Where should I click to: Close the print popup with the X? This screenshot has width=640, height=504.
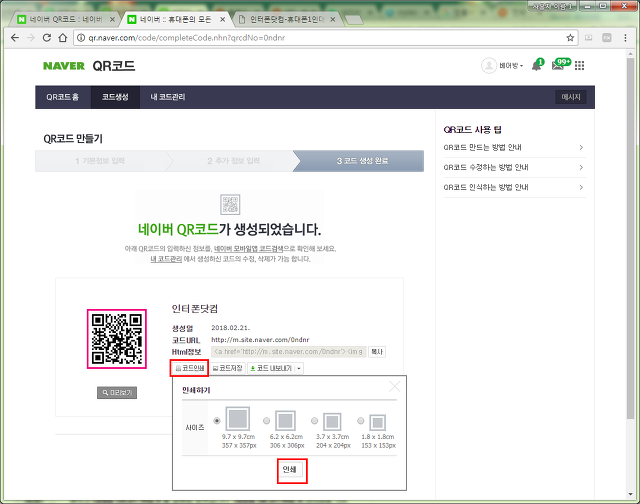click(x=394, y=386)
